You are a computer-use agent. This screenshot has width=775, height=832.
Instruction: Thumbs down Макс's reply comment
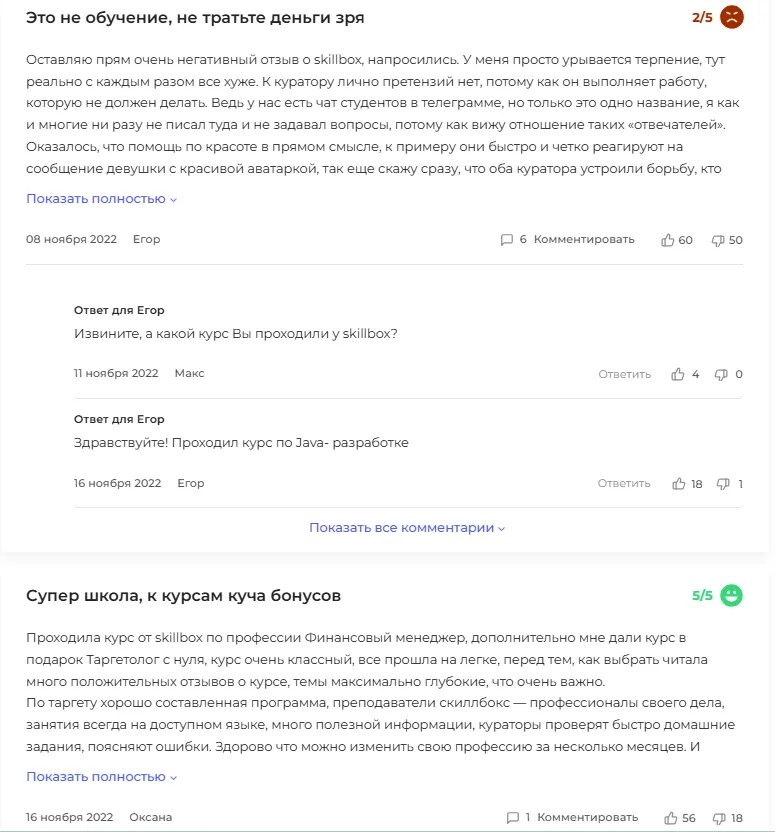point(721,374)
